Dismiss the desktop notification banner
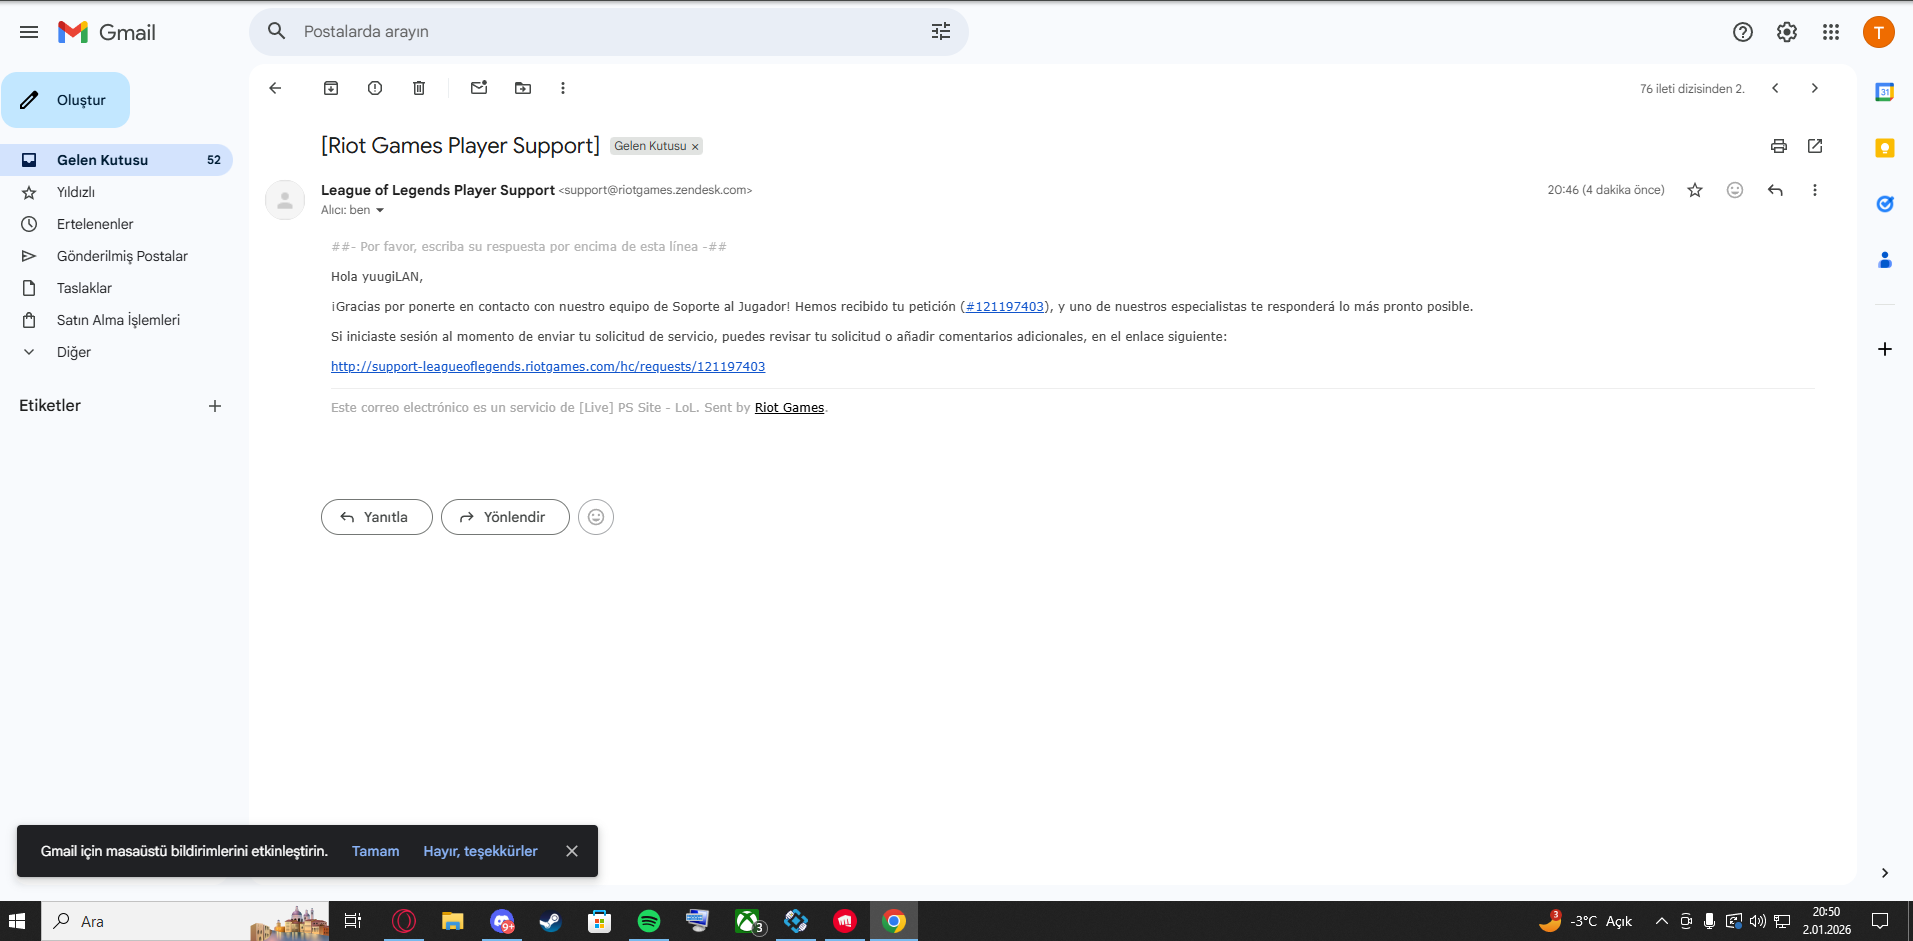Image resolution: width=1913 pixels, height=941 pixels. pos(572,851)
